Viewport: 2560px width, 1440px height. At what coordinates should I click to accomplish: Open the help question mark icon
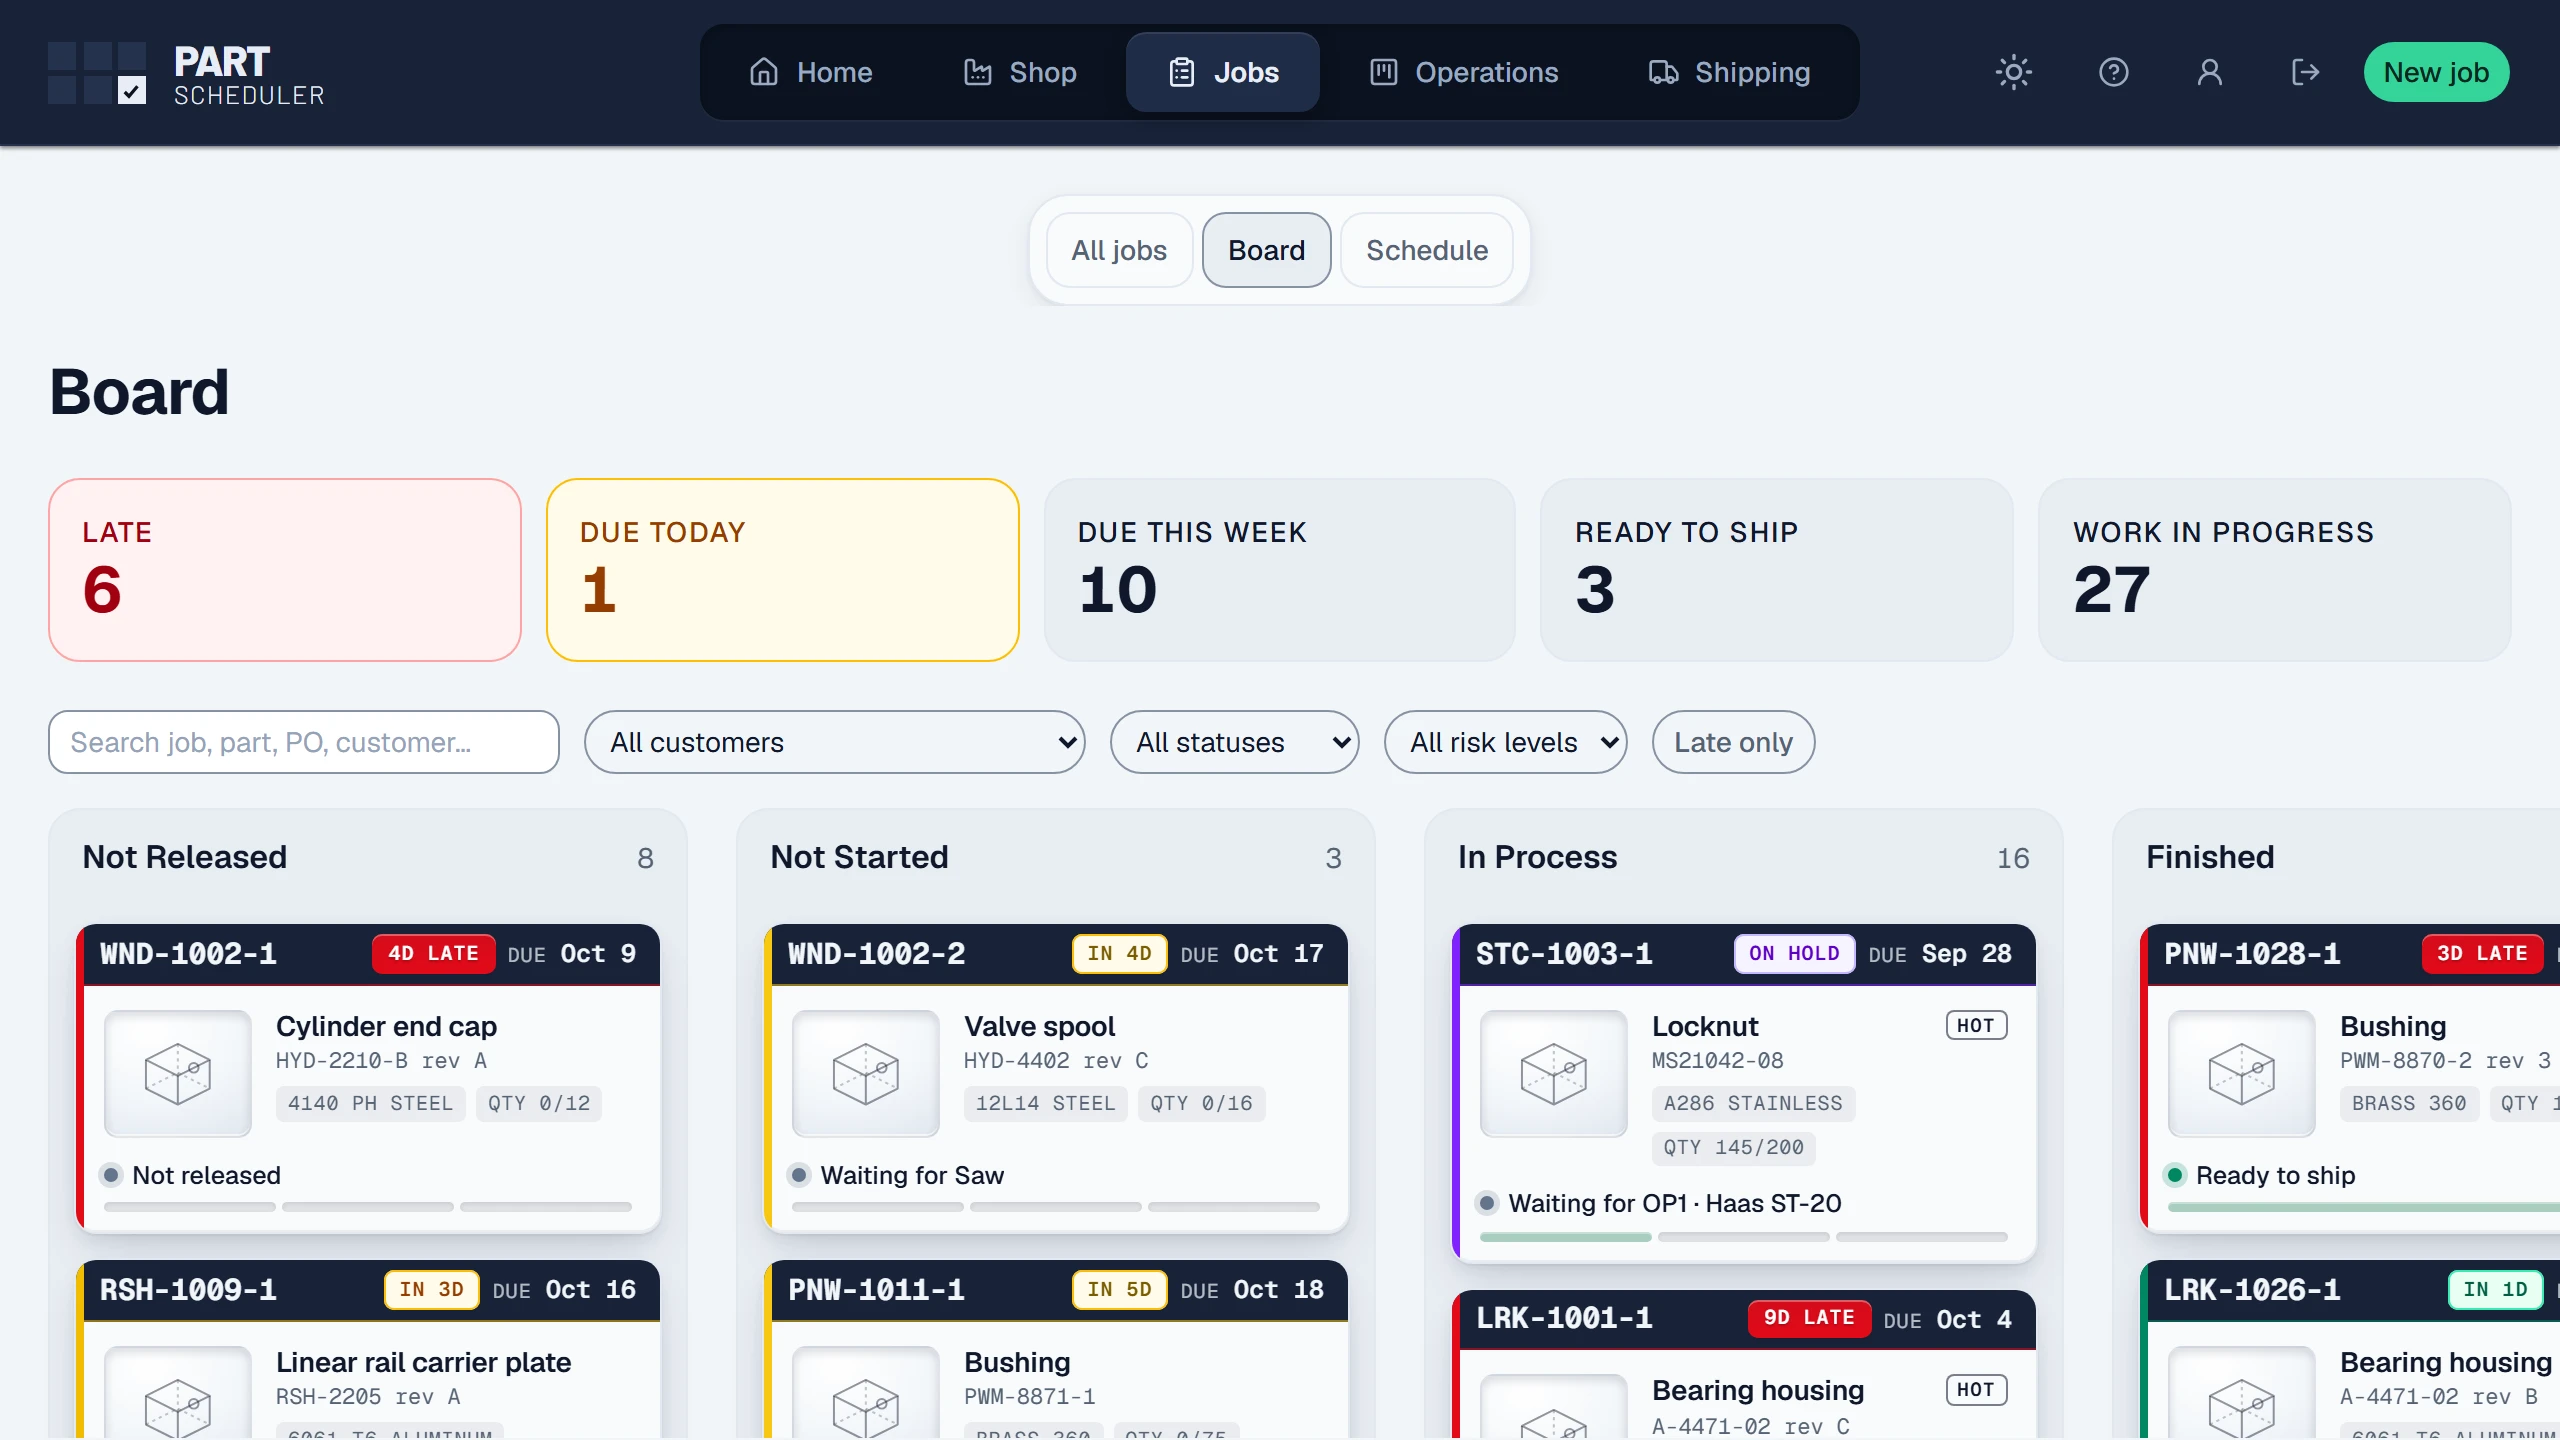[2114, 72]
